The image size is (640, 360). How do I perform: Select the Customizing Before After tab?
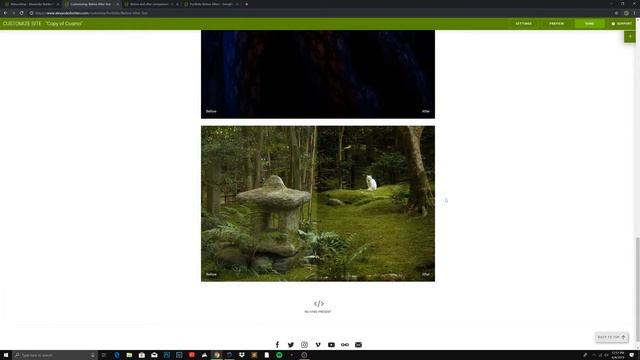90,4
